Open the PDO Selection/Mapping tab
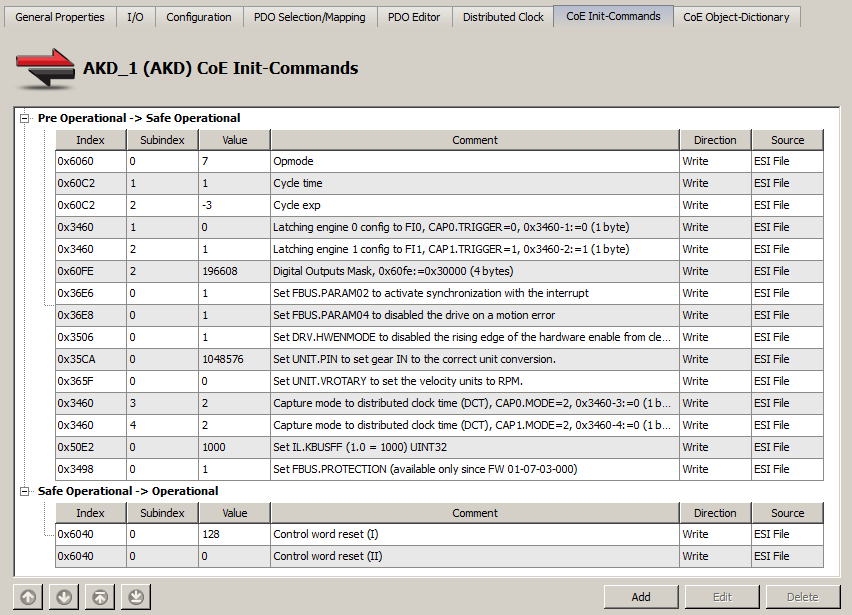 click(x=310, y=17)
